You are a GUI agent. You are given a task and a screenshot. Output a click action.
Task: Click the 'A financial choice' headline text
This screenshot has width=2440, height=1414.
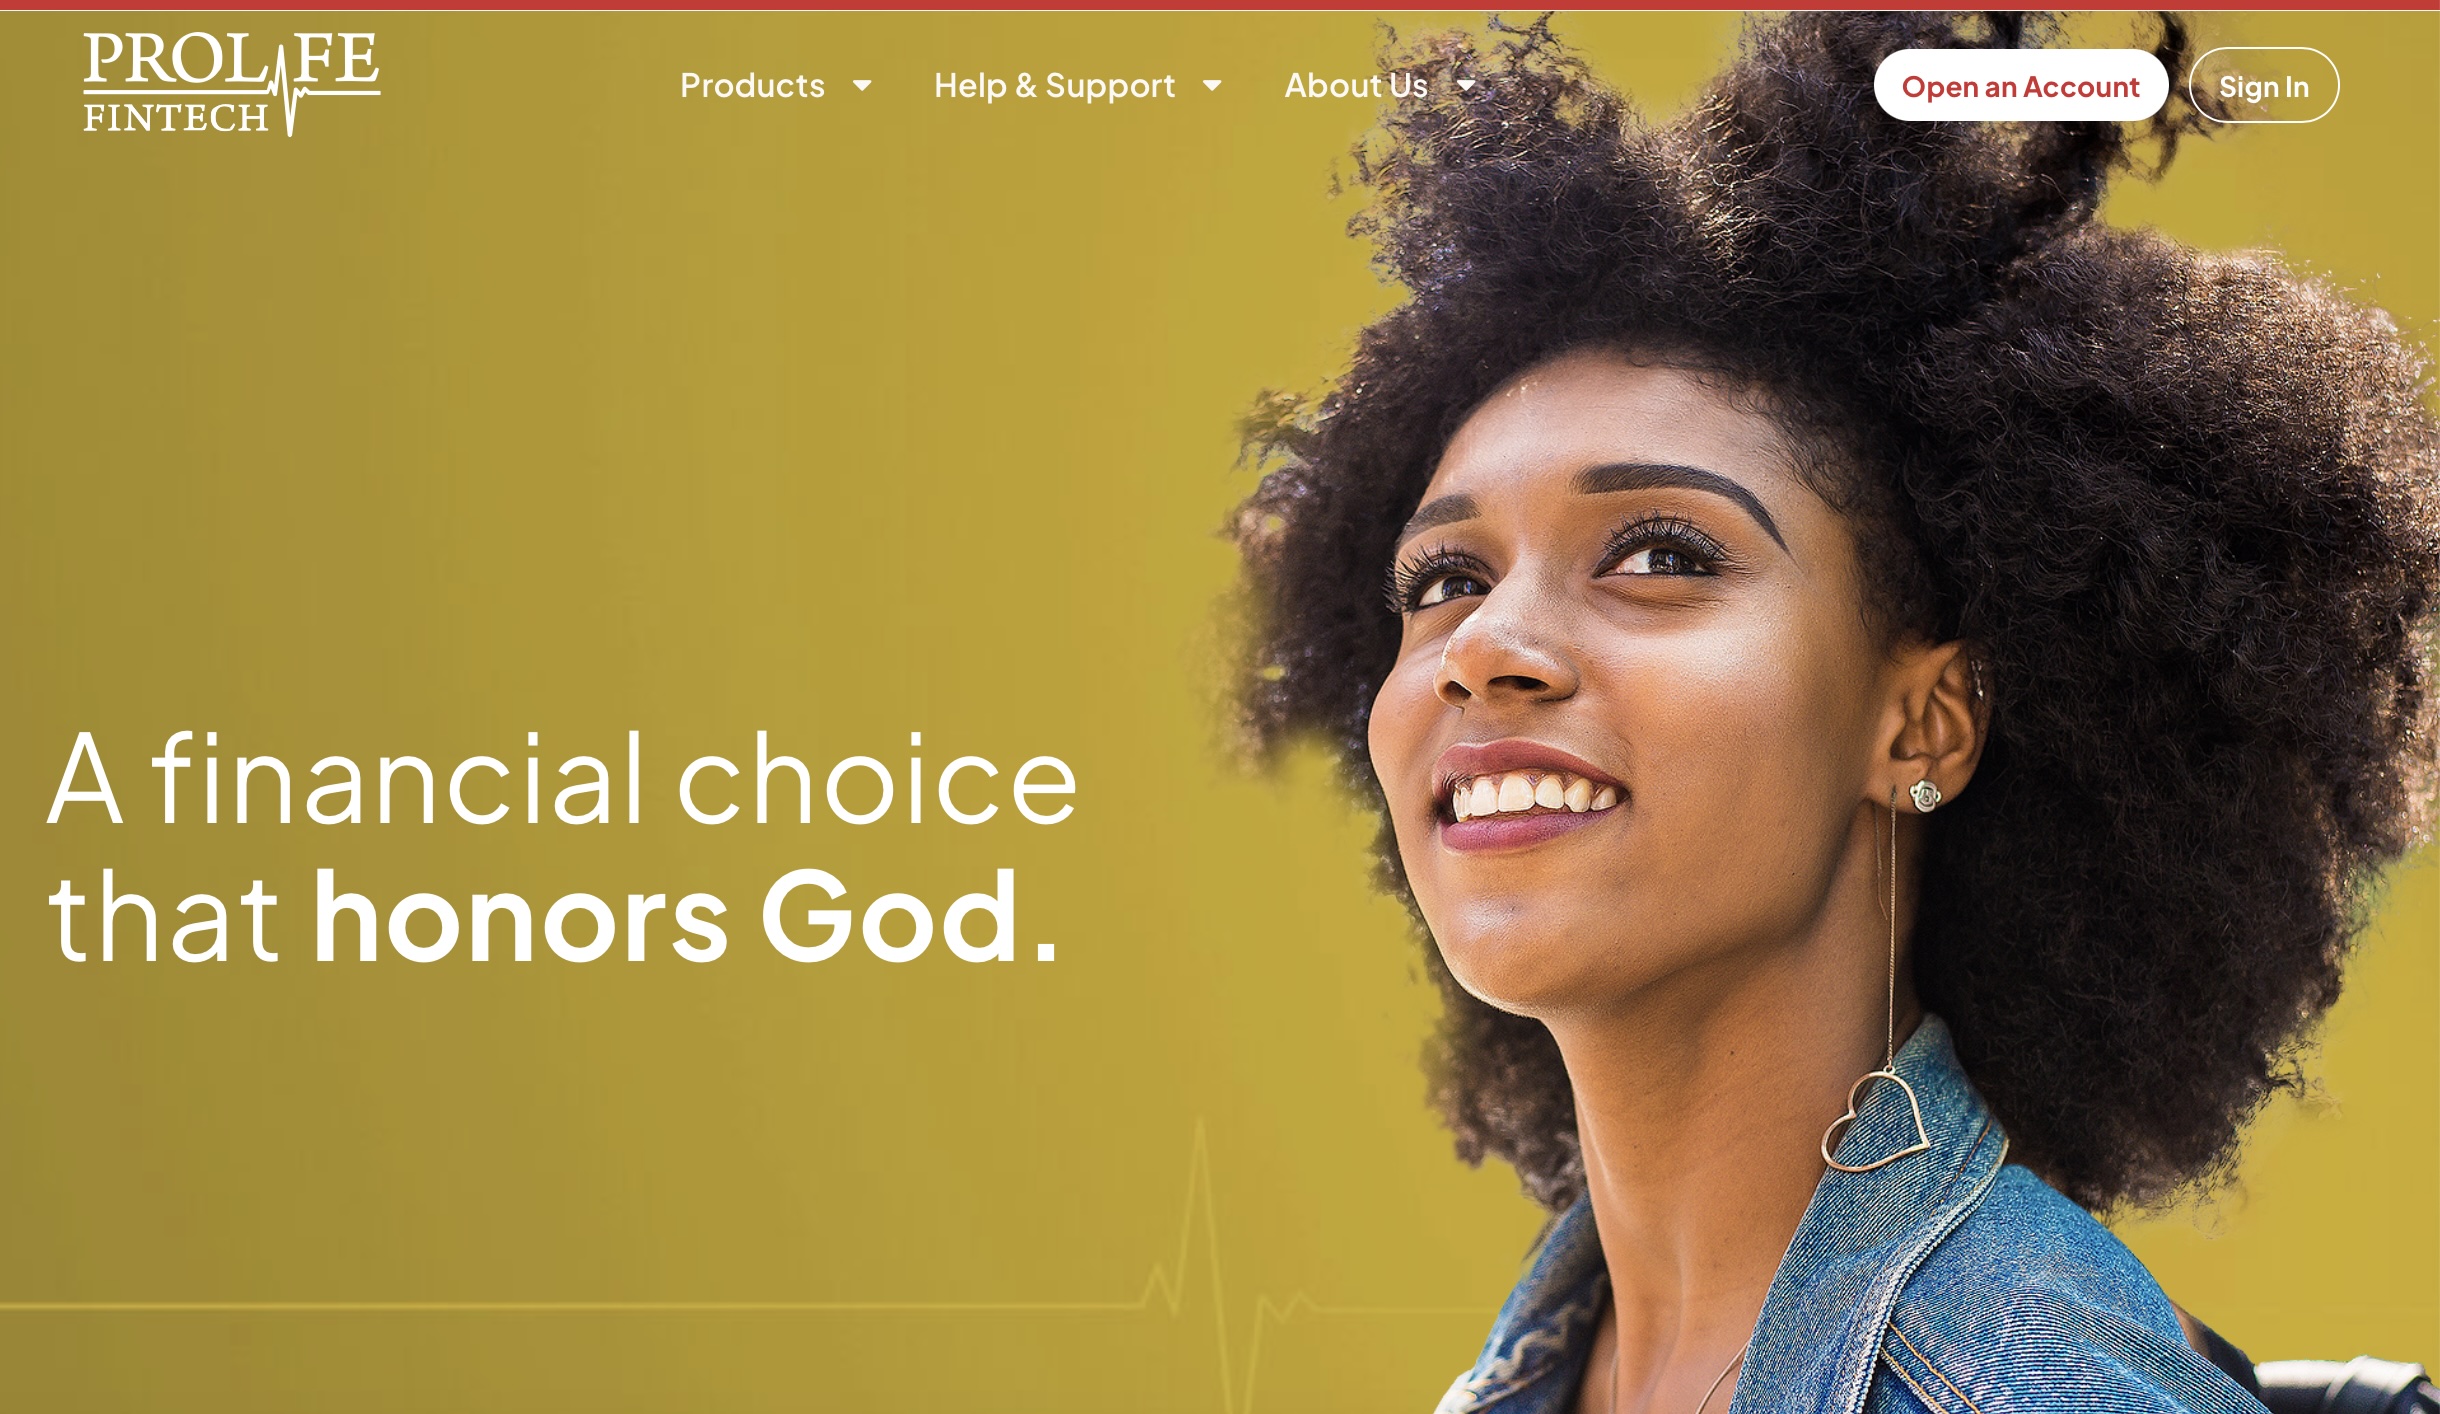(563, 779)
